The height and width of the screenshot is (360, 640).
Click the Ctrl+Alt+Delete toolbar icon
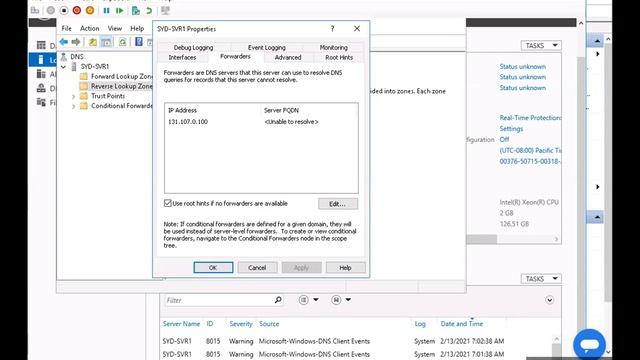click(x=35, y=11)
